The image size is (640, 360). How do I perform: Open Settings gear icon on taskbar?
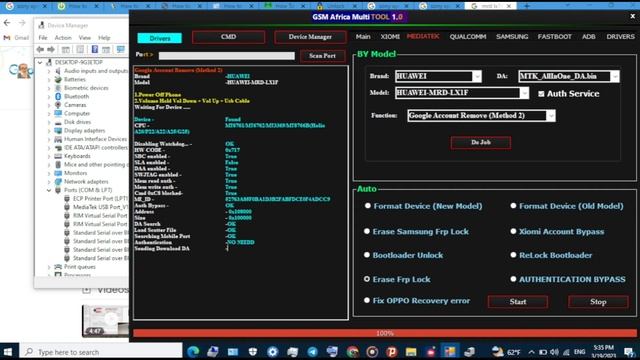[273, 351]
